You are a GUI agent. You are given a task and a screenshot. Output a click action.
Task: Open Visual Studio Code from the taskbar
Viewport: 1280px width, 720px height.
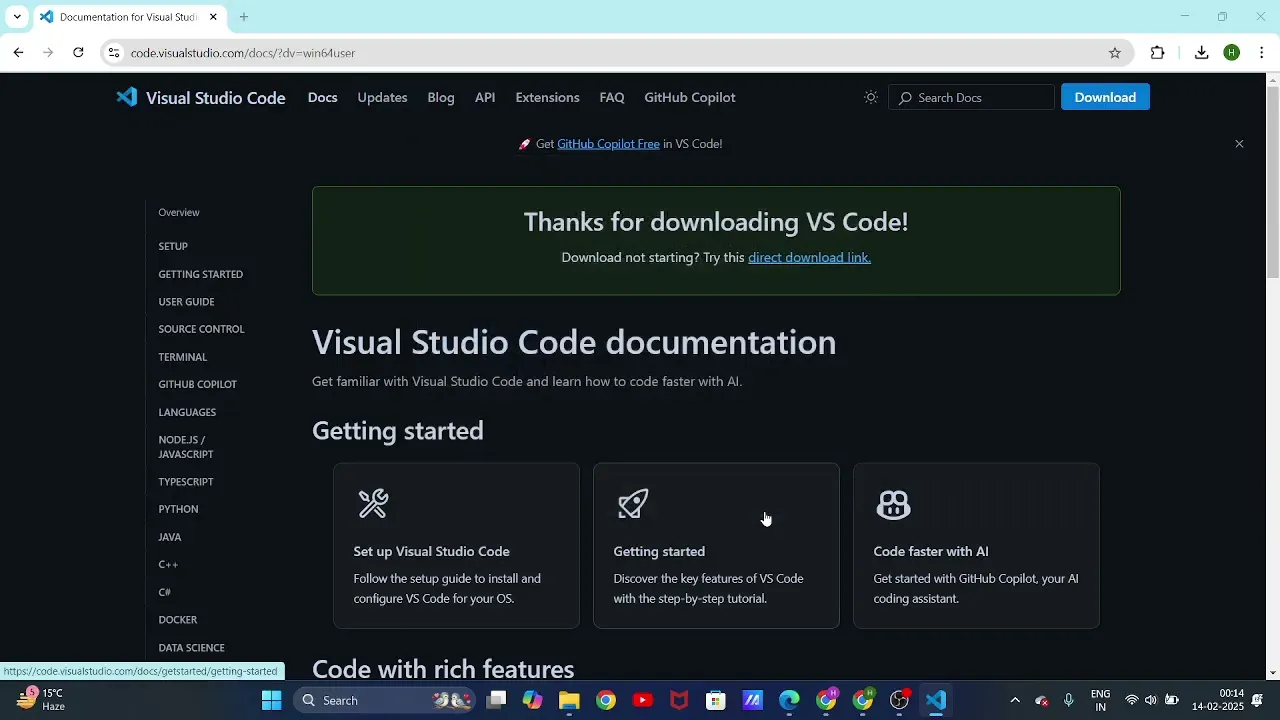click(x=936, y=700)
